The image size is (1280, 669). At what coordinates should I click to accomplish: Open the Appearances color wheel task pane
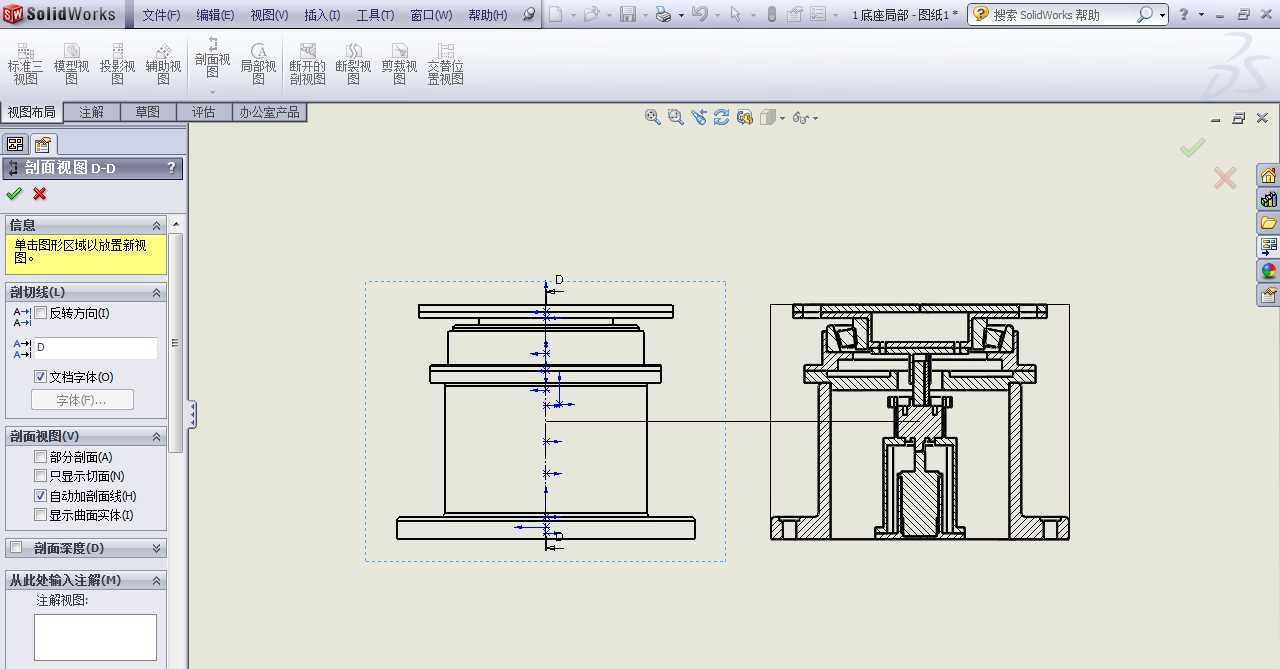coord(1269,271)
